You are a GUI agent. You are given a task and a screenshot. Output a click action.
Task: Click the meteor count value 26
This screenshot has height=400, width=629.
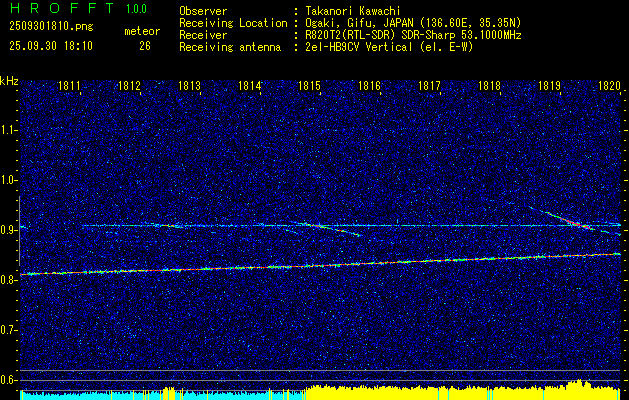(x=145, y=46)
